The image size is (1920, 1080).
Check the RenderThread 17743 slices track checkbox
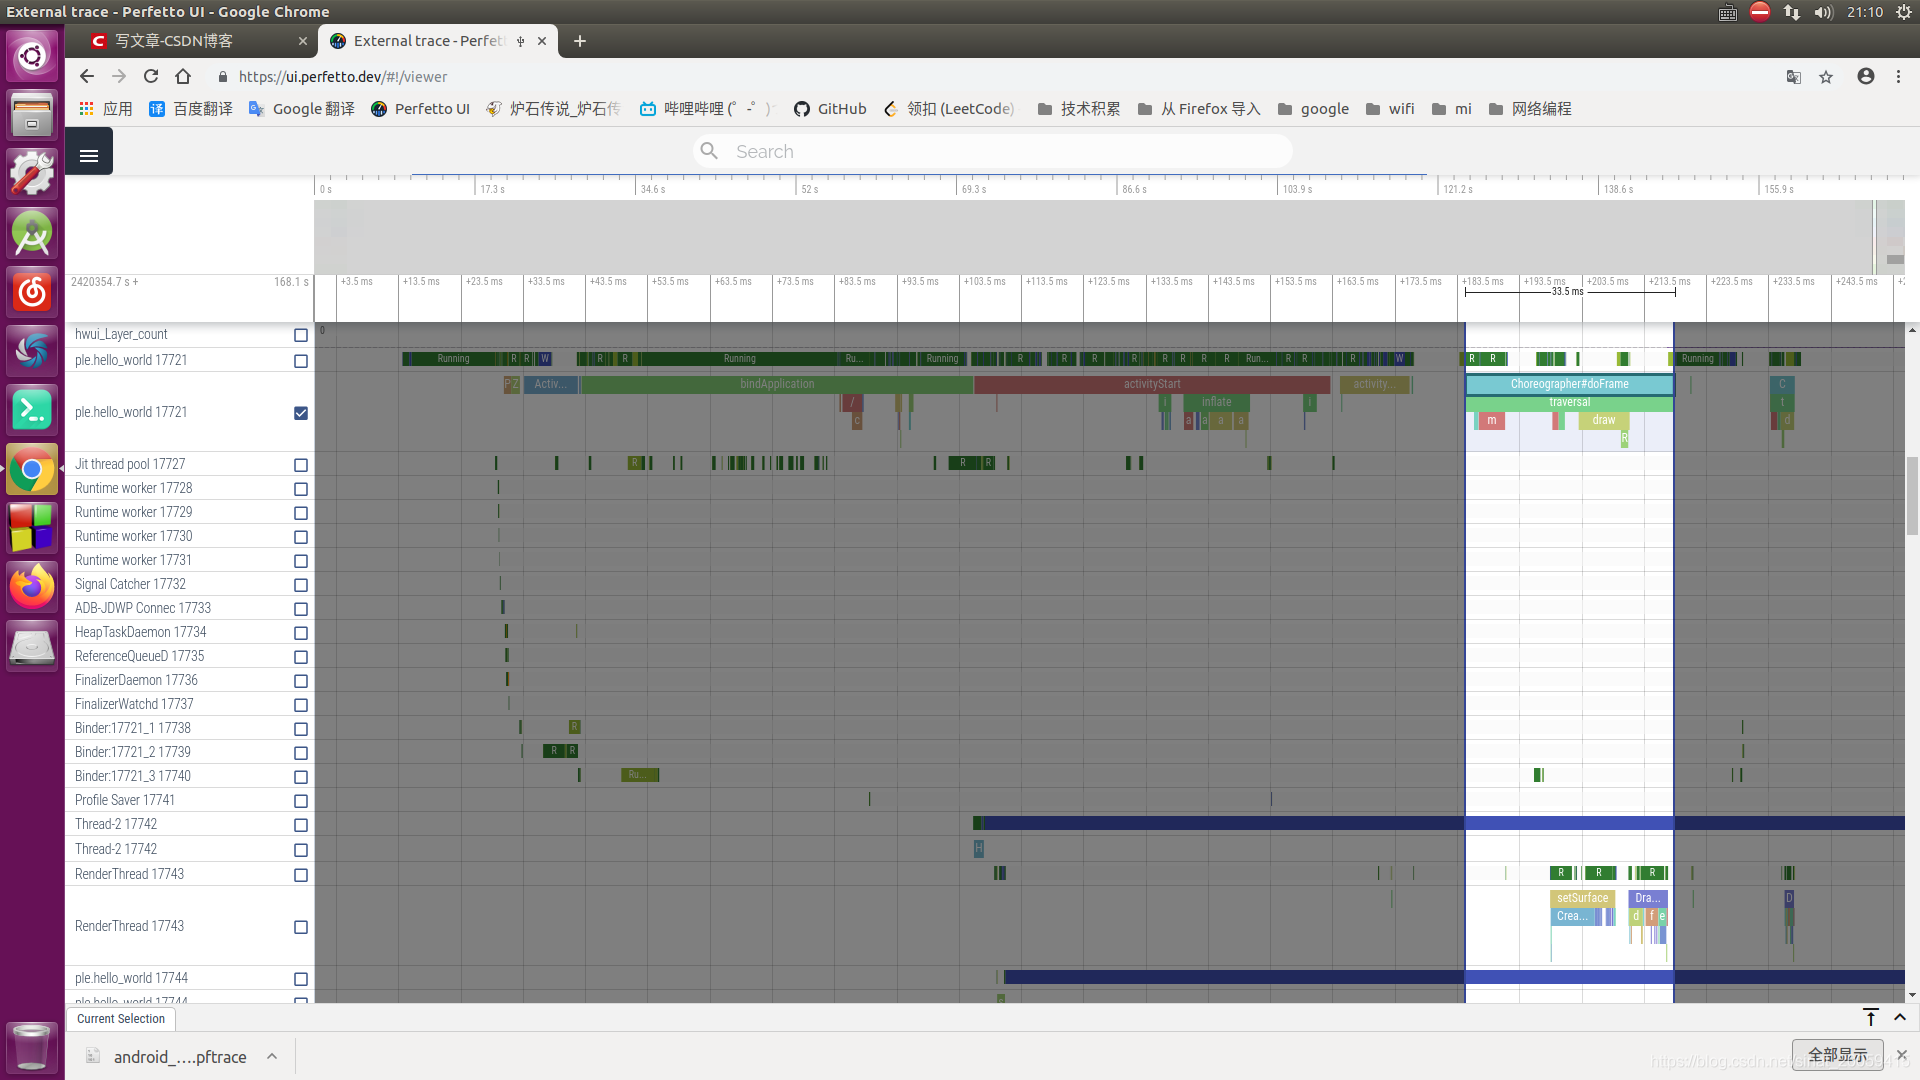coord(301,927)
